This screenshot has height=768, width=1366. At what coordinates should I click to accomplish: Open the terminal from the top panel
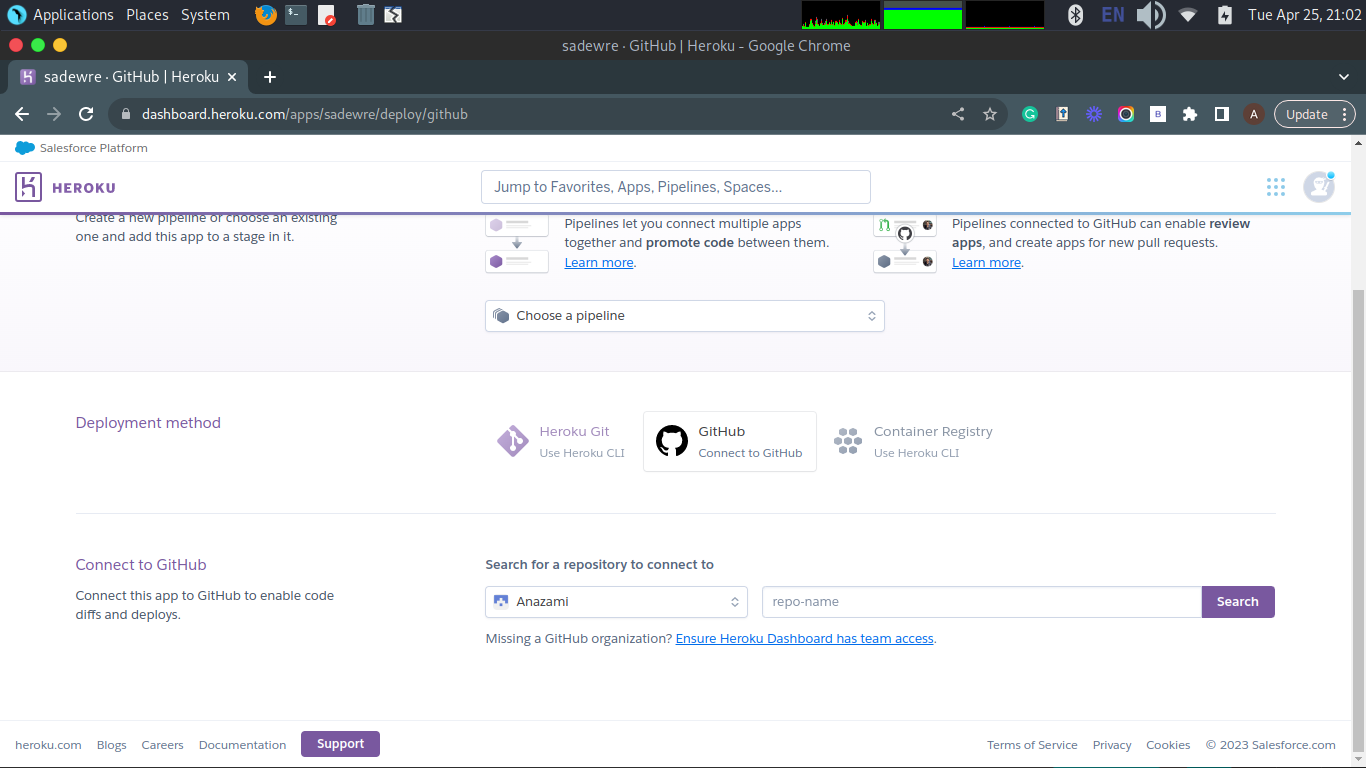click(x=294, y=14)
